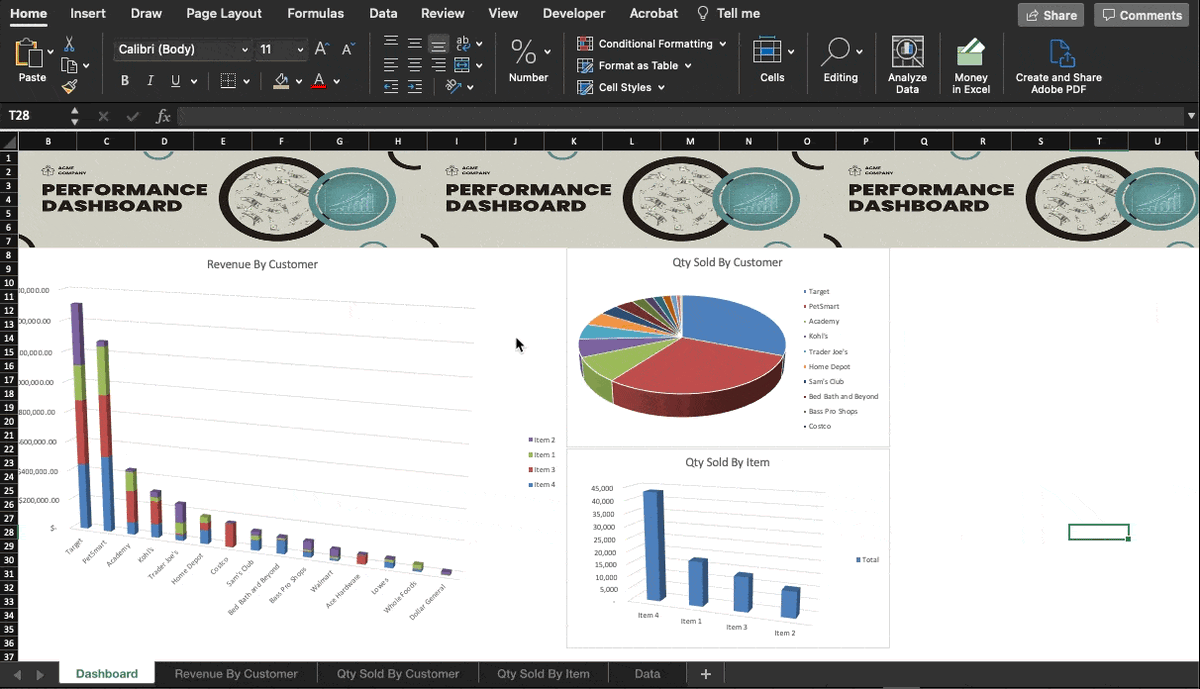This screenshot has height=689, width=1200.
Task: Open Conditional Formatting options
Action: point(651,43)
